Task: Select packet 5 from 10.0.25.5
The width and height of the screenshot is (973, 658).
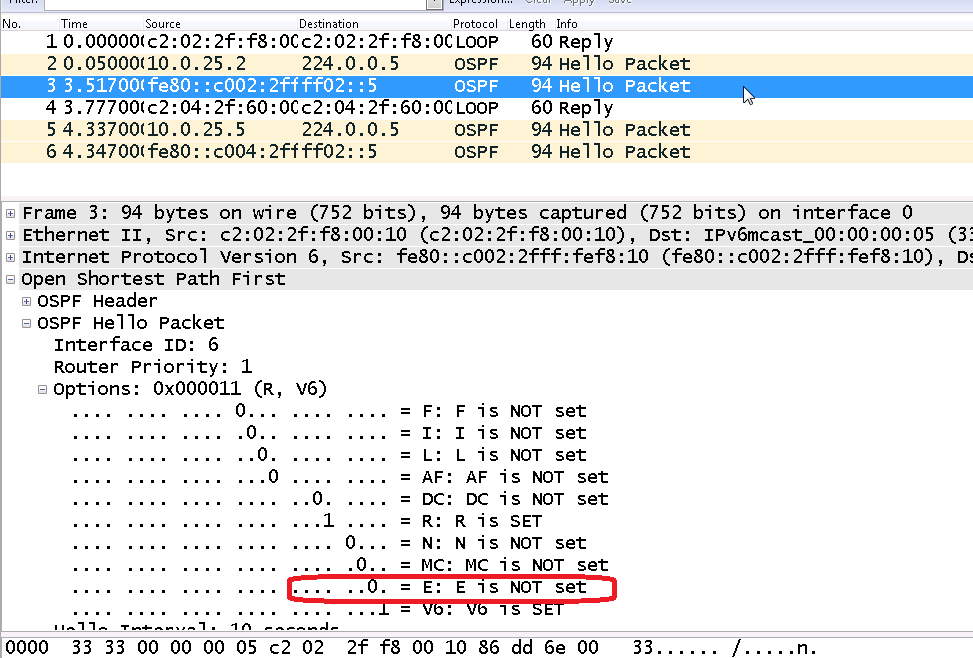Action: 486,130
